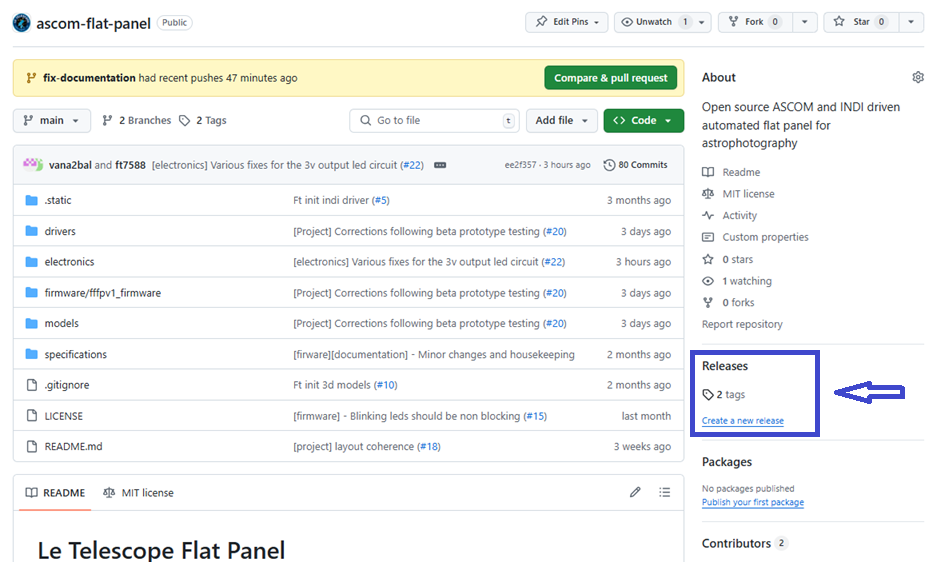
Task: Click the LICENSE file icon
Action: point(32,415)
